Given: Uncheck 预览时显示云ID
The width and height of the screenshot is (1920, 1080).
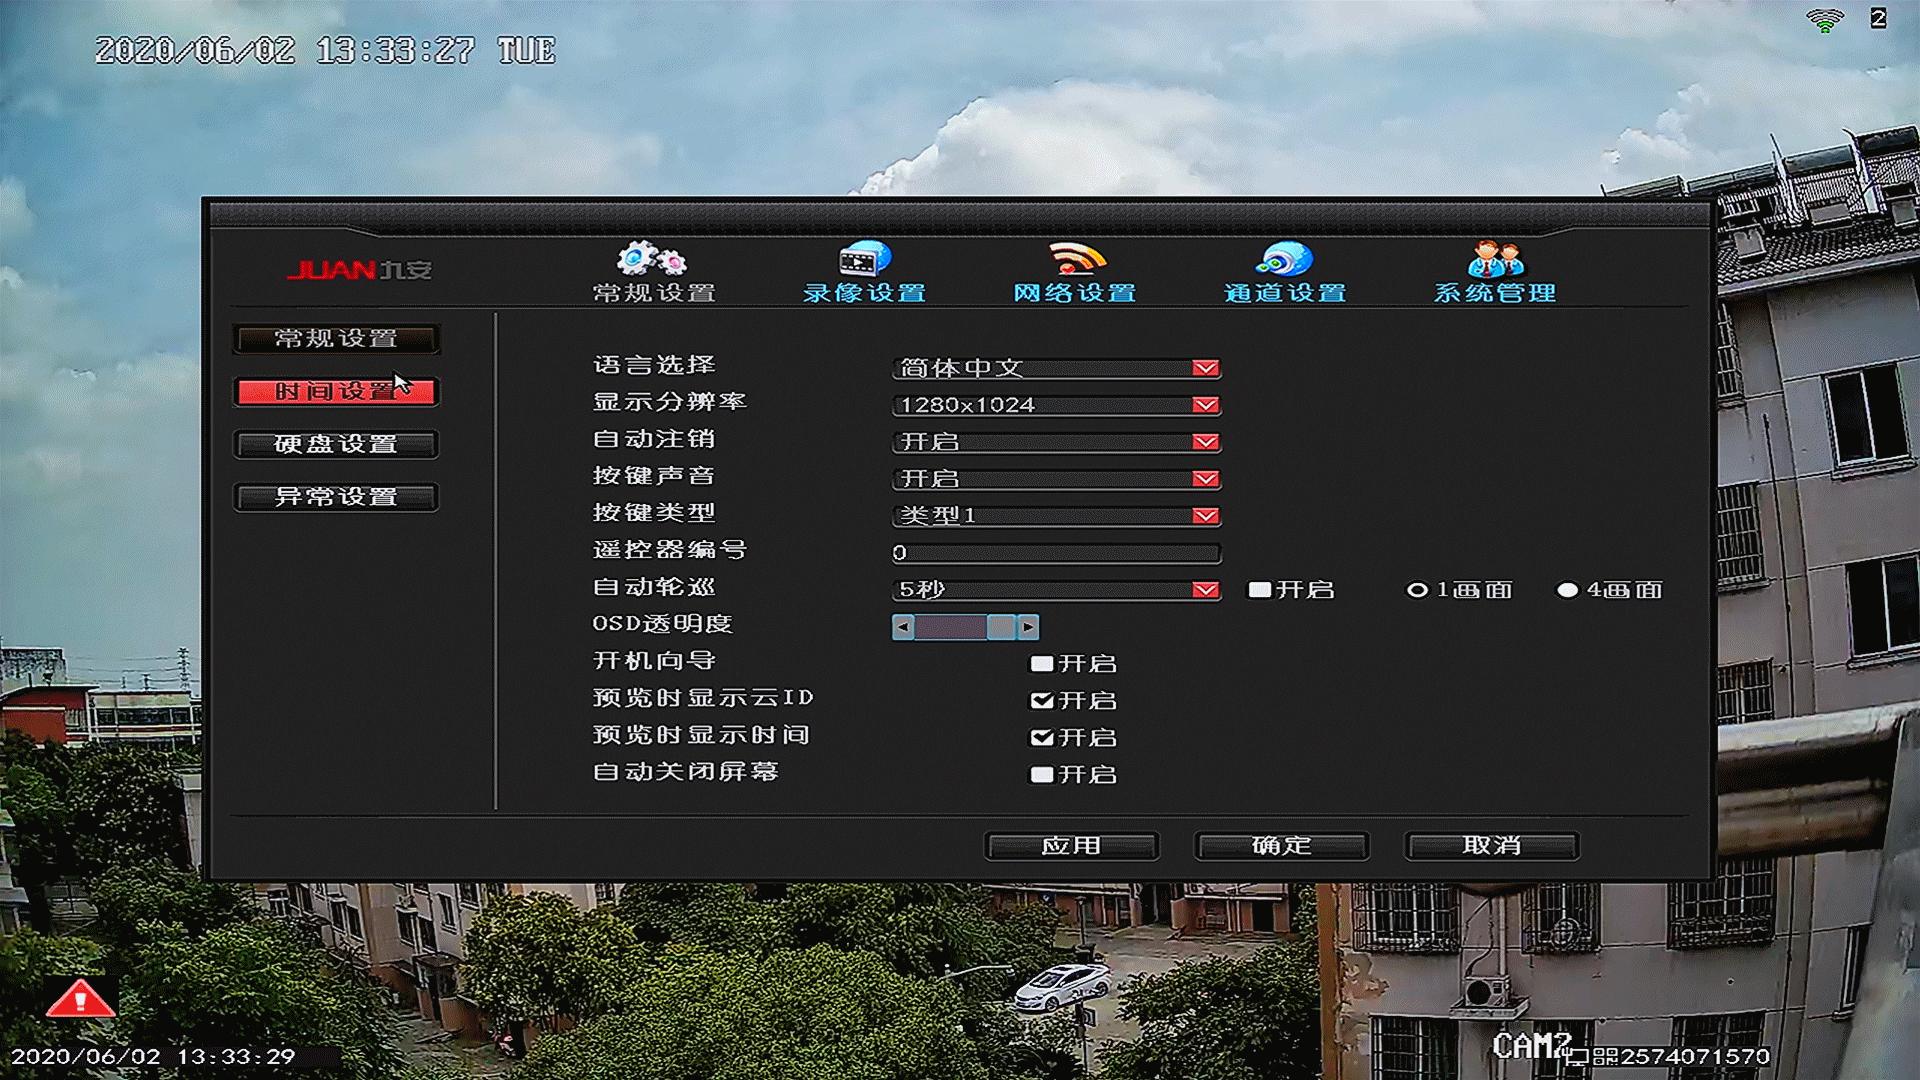Looking at the screenshot, I should point(1044,700).
